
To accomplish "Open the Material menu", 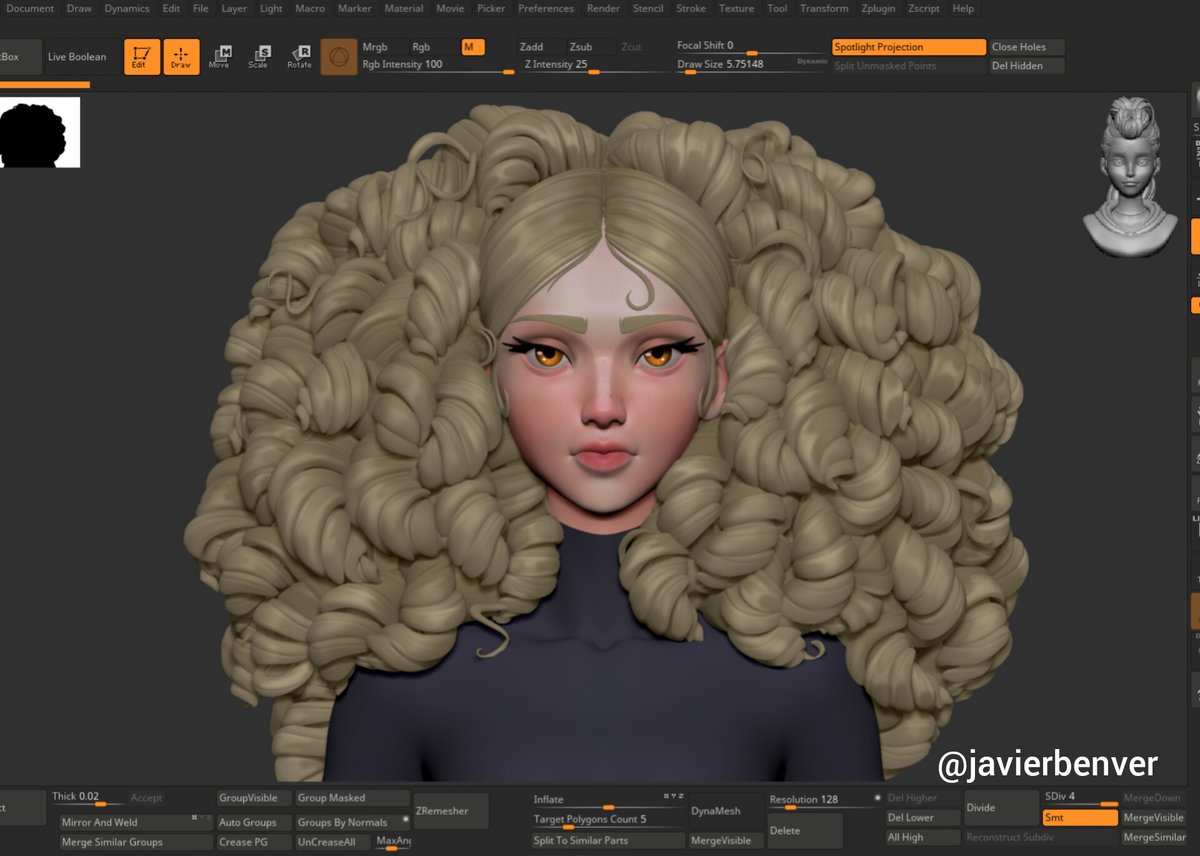I will pyautogui.click(x=404, y=8).
